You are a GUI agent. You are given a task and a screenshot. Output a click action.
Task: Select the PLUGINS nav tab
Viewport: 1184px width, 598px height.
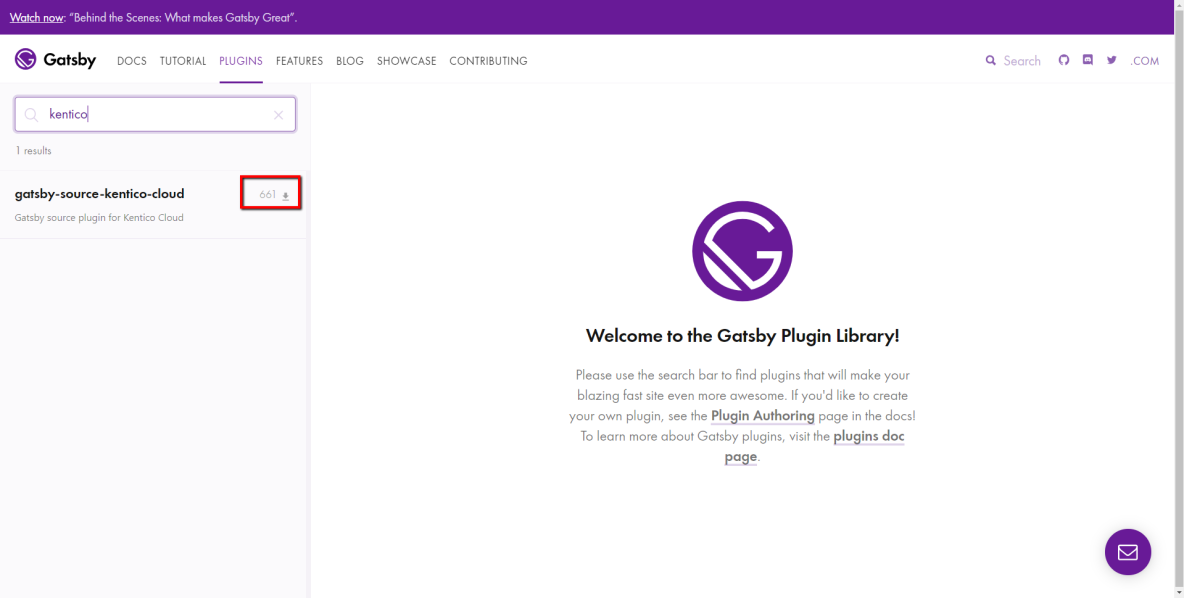[241, 61]
